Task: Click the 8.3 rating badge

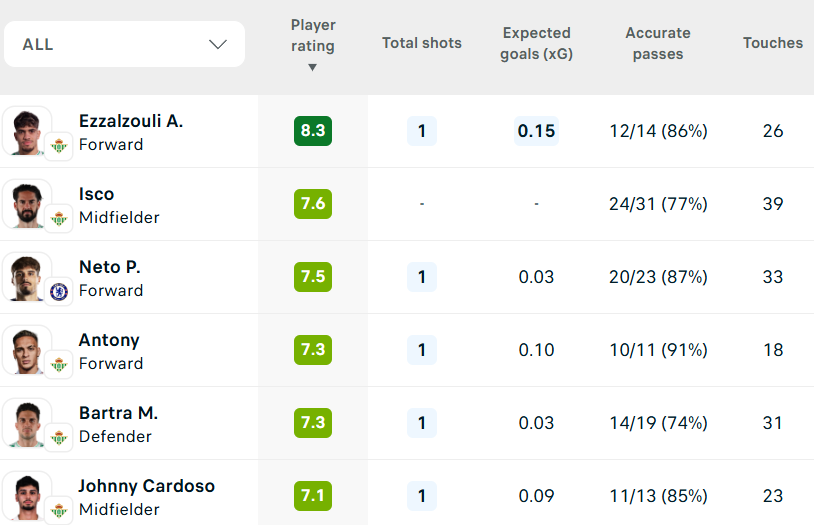Action: 313,131
